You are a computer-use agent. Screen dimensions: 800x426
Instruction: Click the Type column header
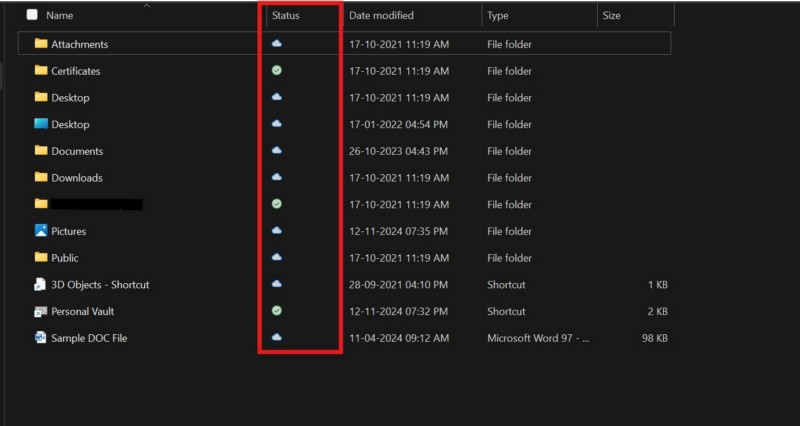498,16
